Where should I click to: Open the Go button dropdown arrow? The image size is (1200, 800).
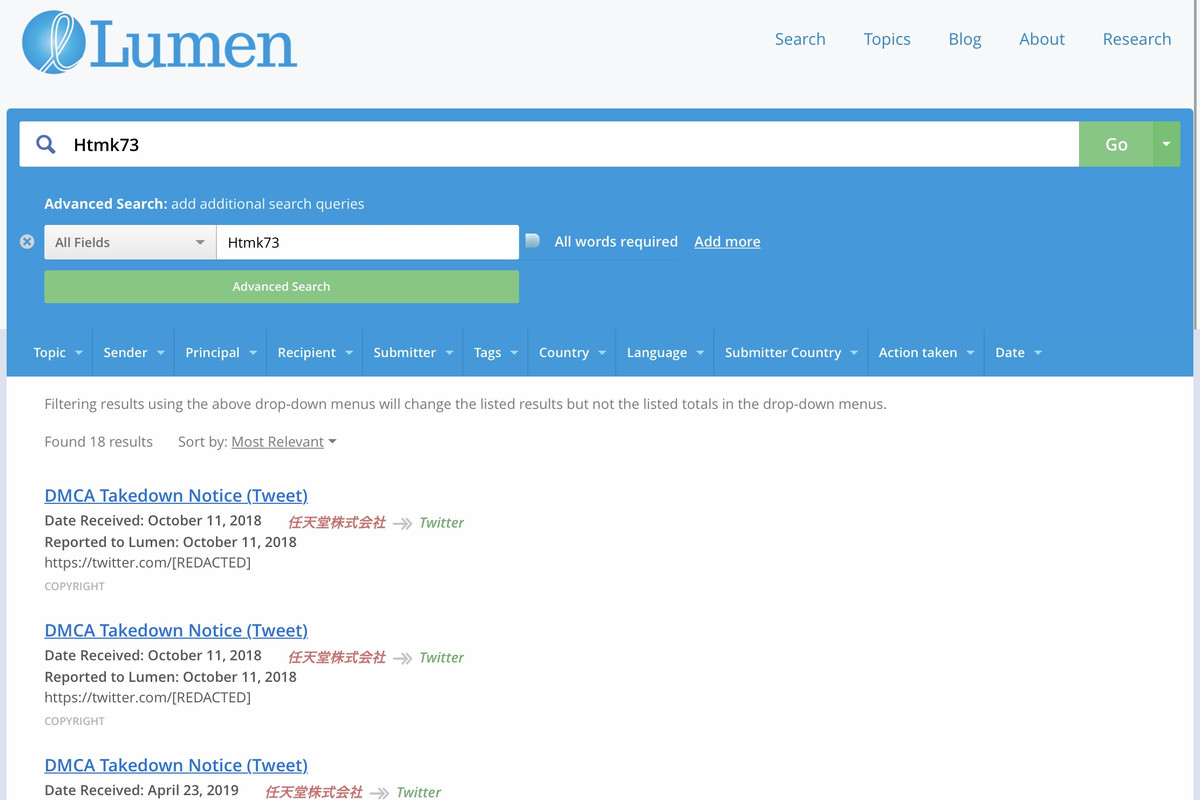click(x=1166, y=144)
